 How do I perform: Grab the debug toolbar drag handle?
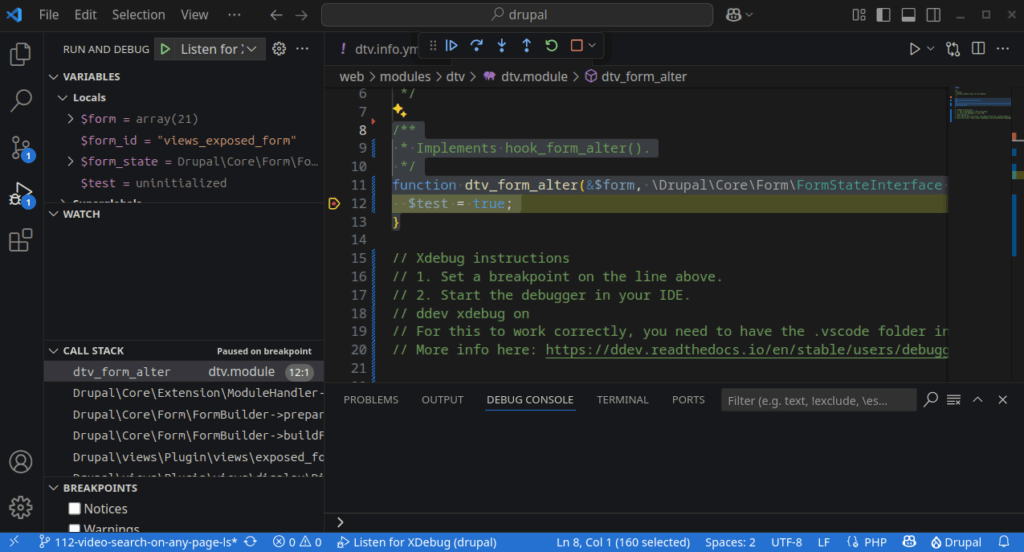tap(432, 46)
